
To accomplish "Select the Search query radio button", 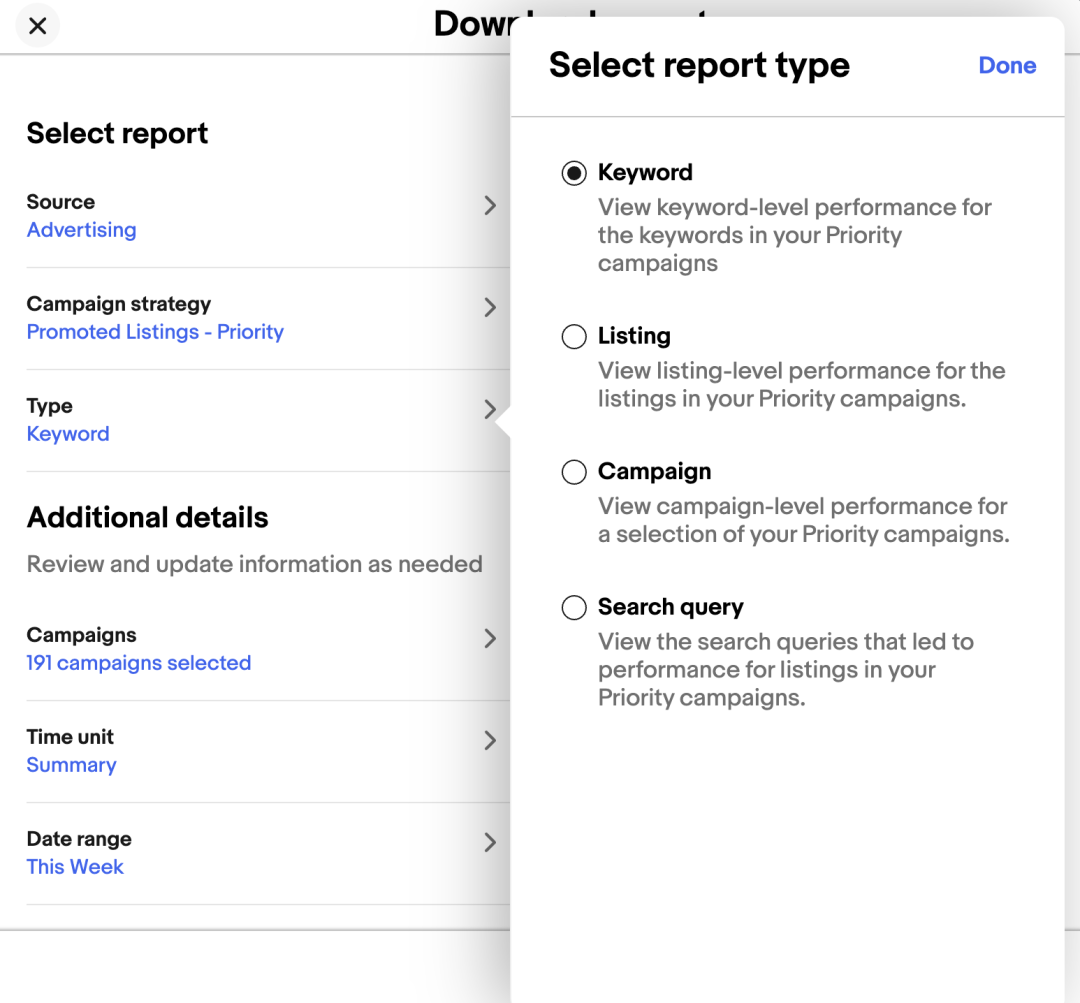I will [574, 608].
